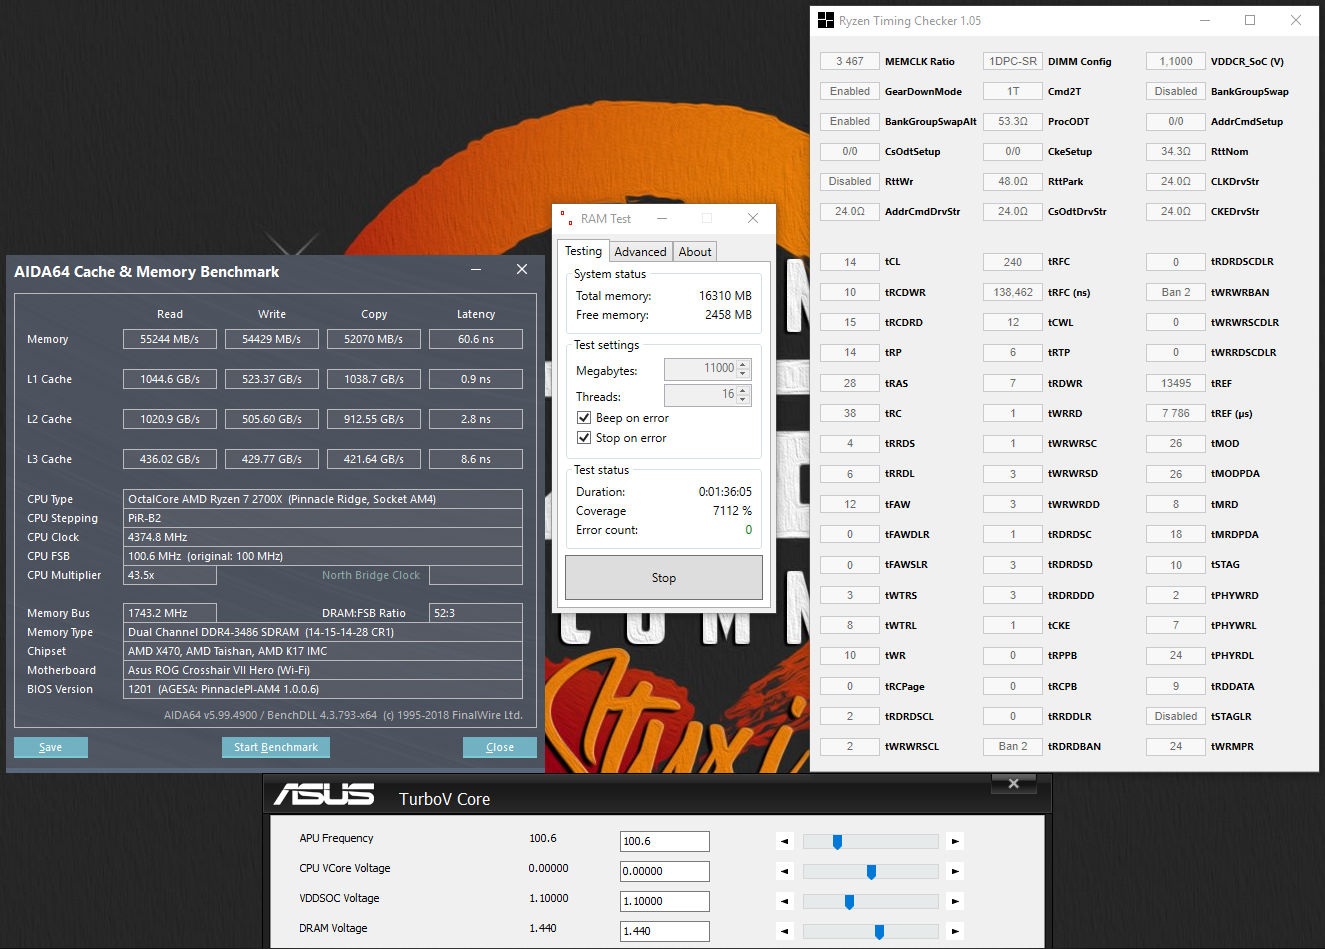Image resolution: width=1325 pixels, height=949 pixels.
Task: Click the AIDA64 Close button
Action: [500, 747]
